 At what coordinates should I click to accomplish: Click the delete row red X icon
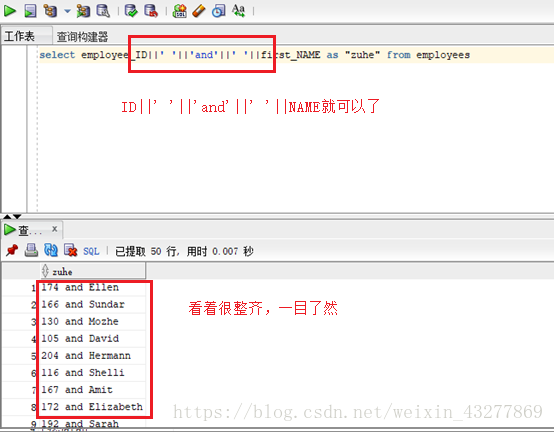pyautogui.click(x=70, y=250)
